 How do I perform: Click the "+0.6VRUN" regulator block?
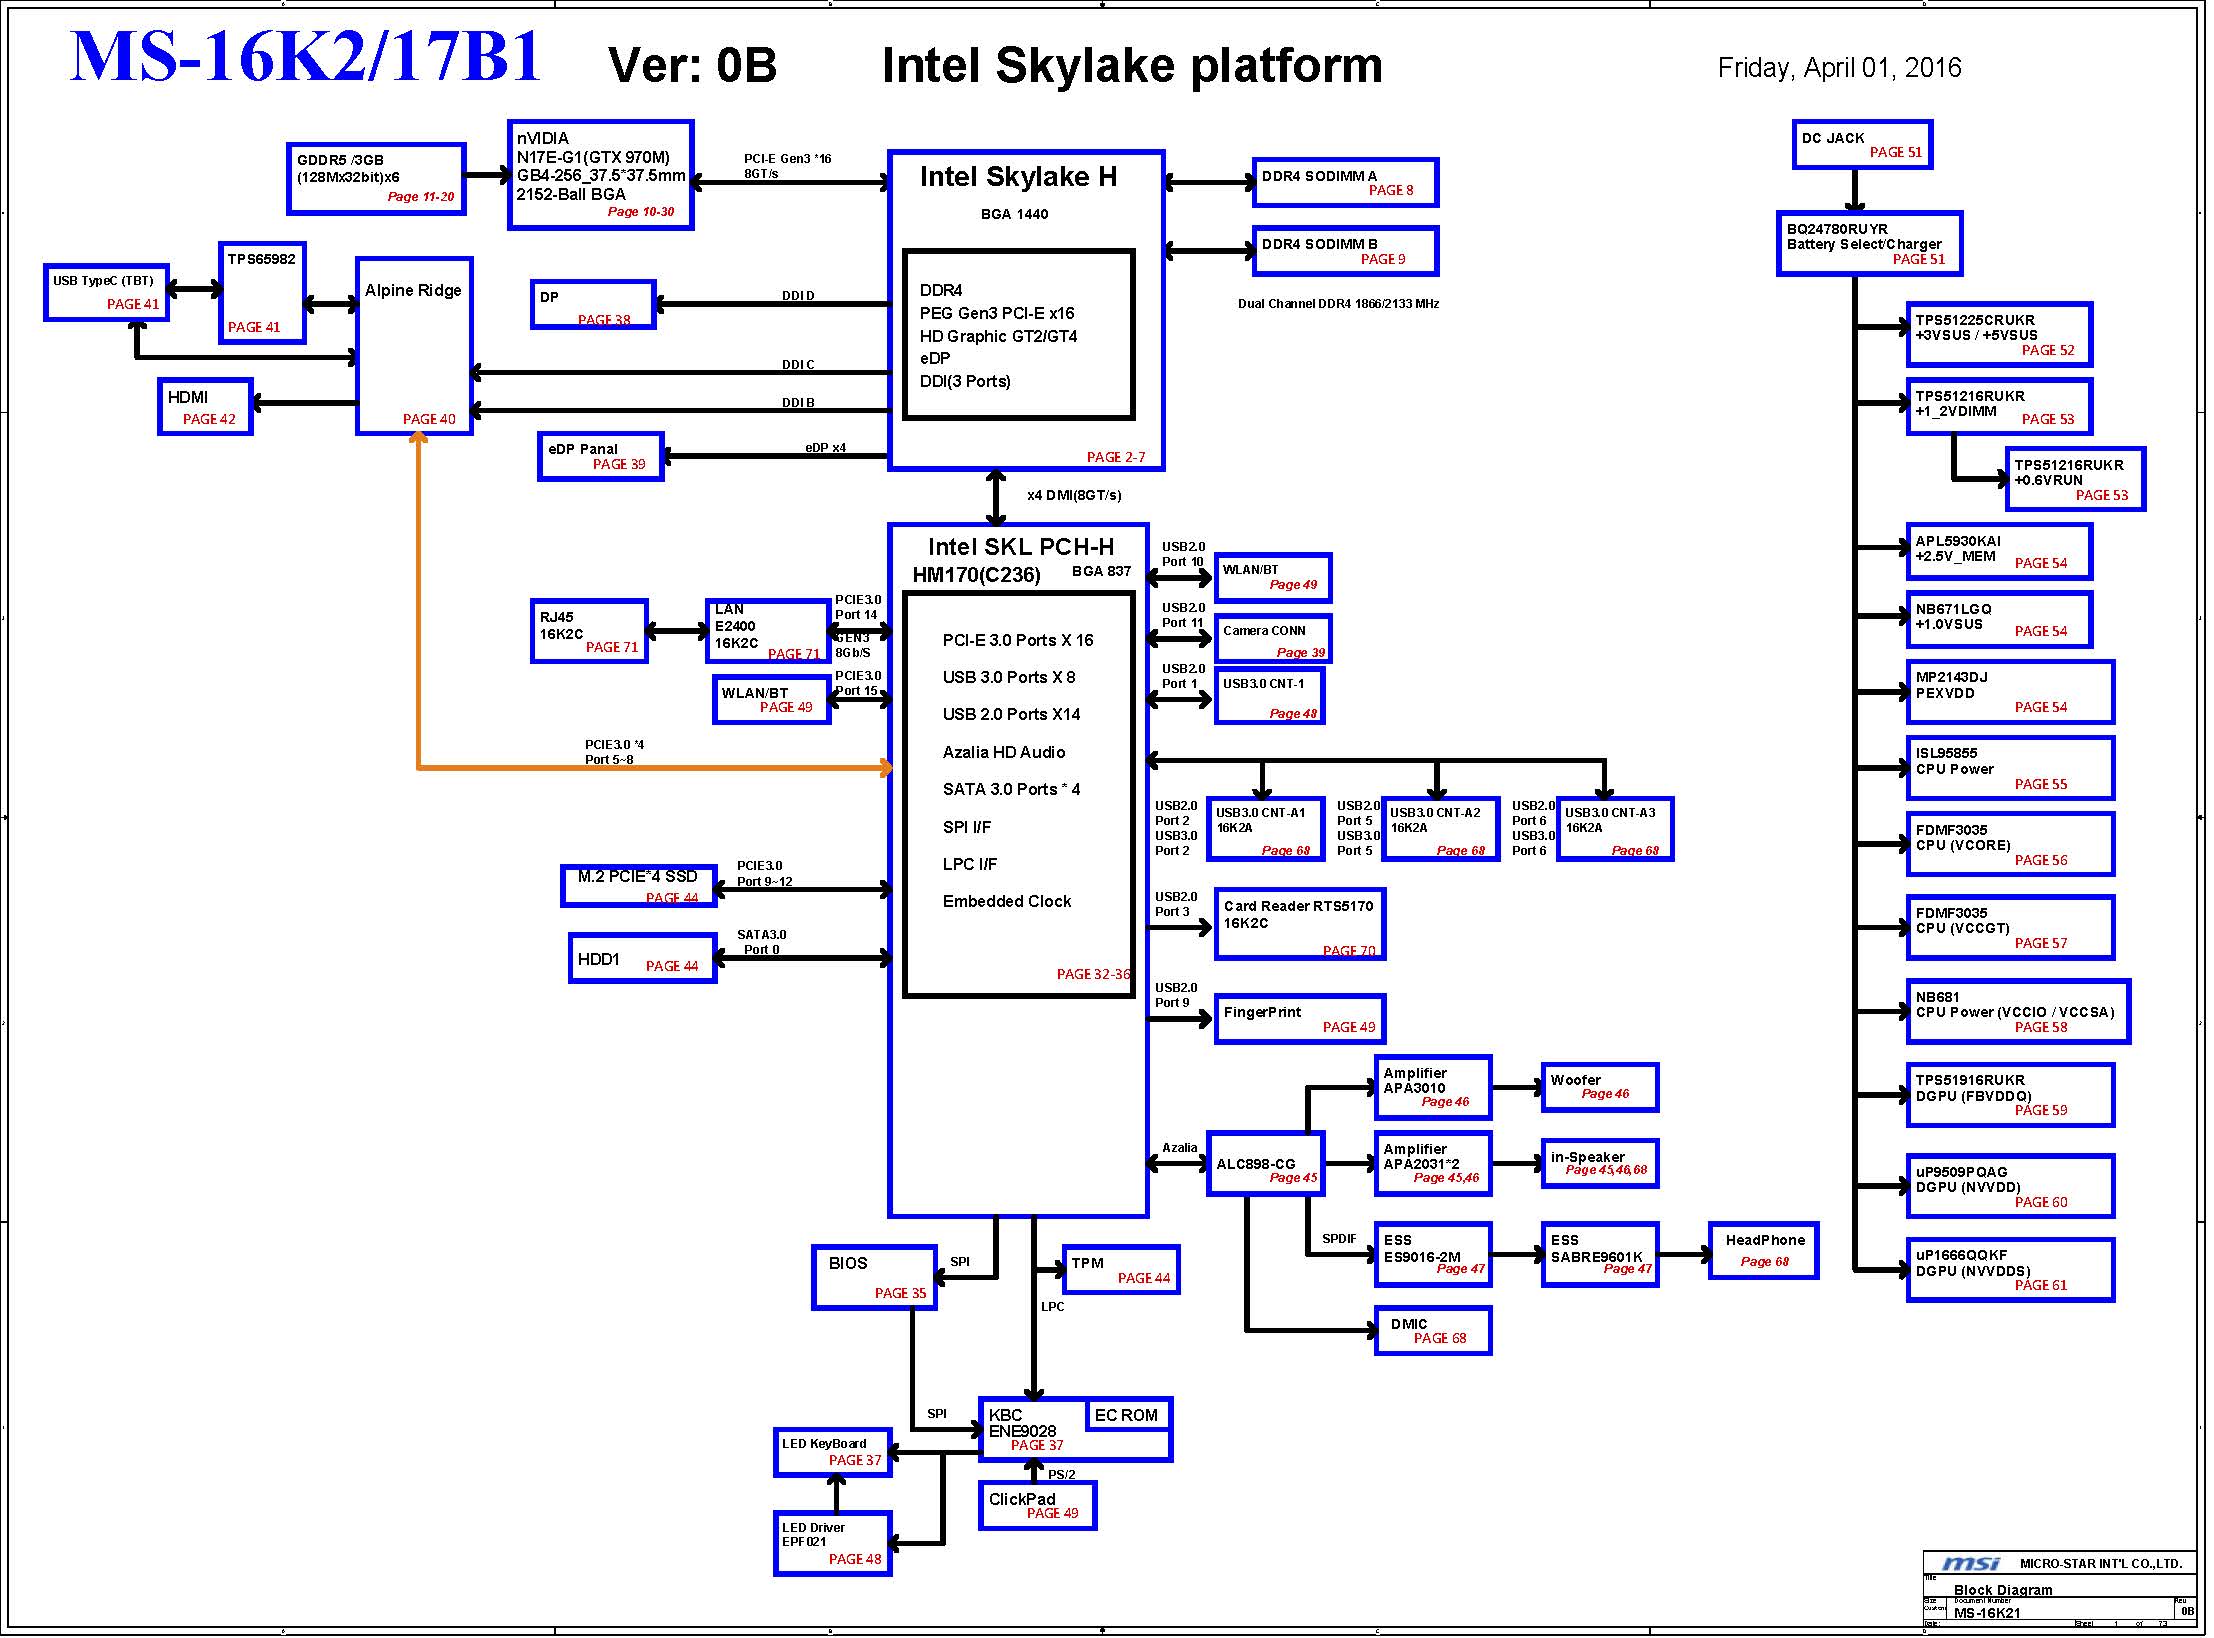coord(2075,479)
